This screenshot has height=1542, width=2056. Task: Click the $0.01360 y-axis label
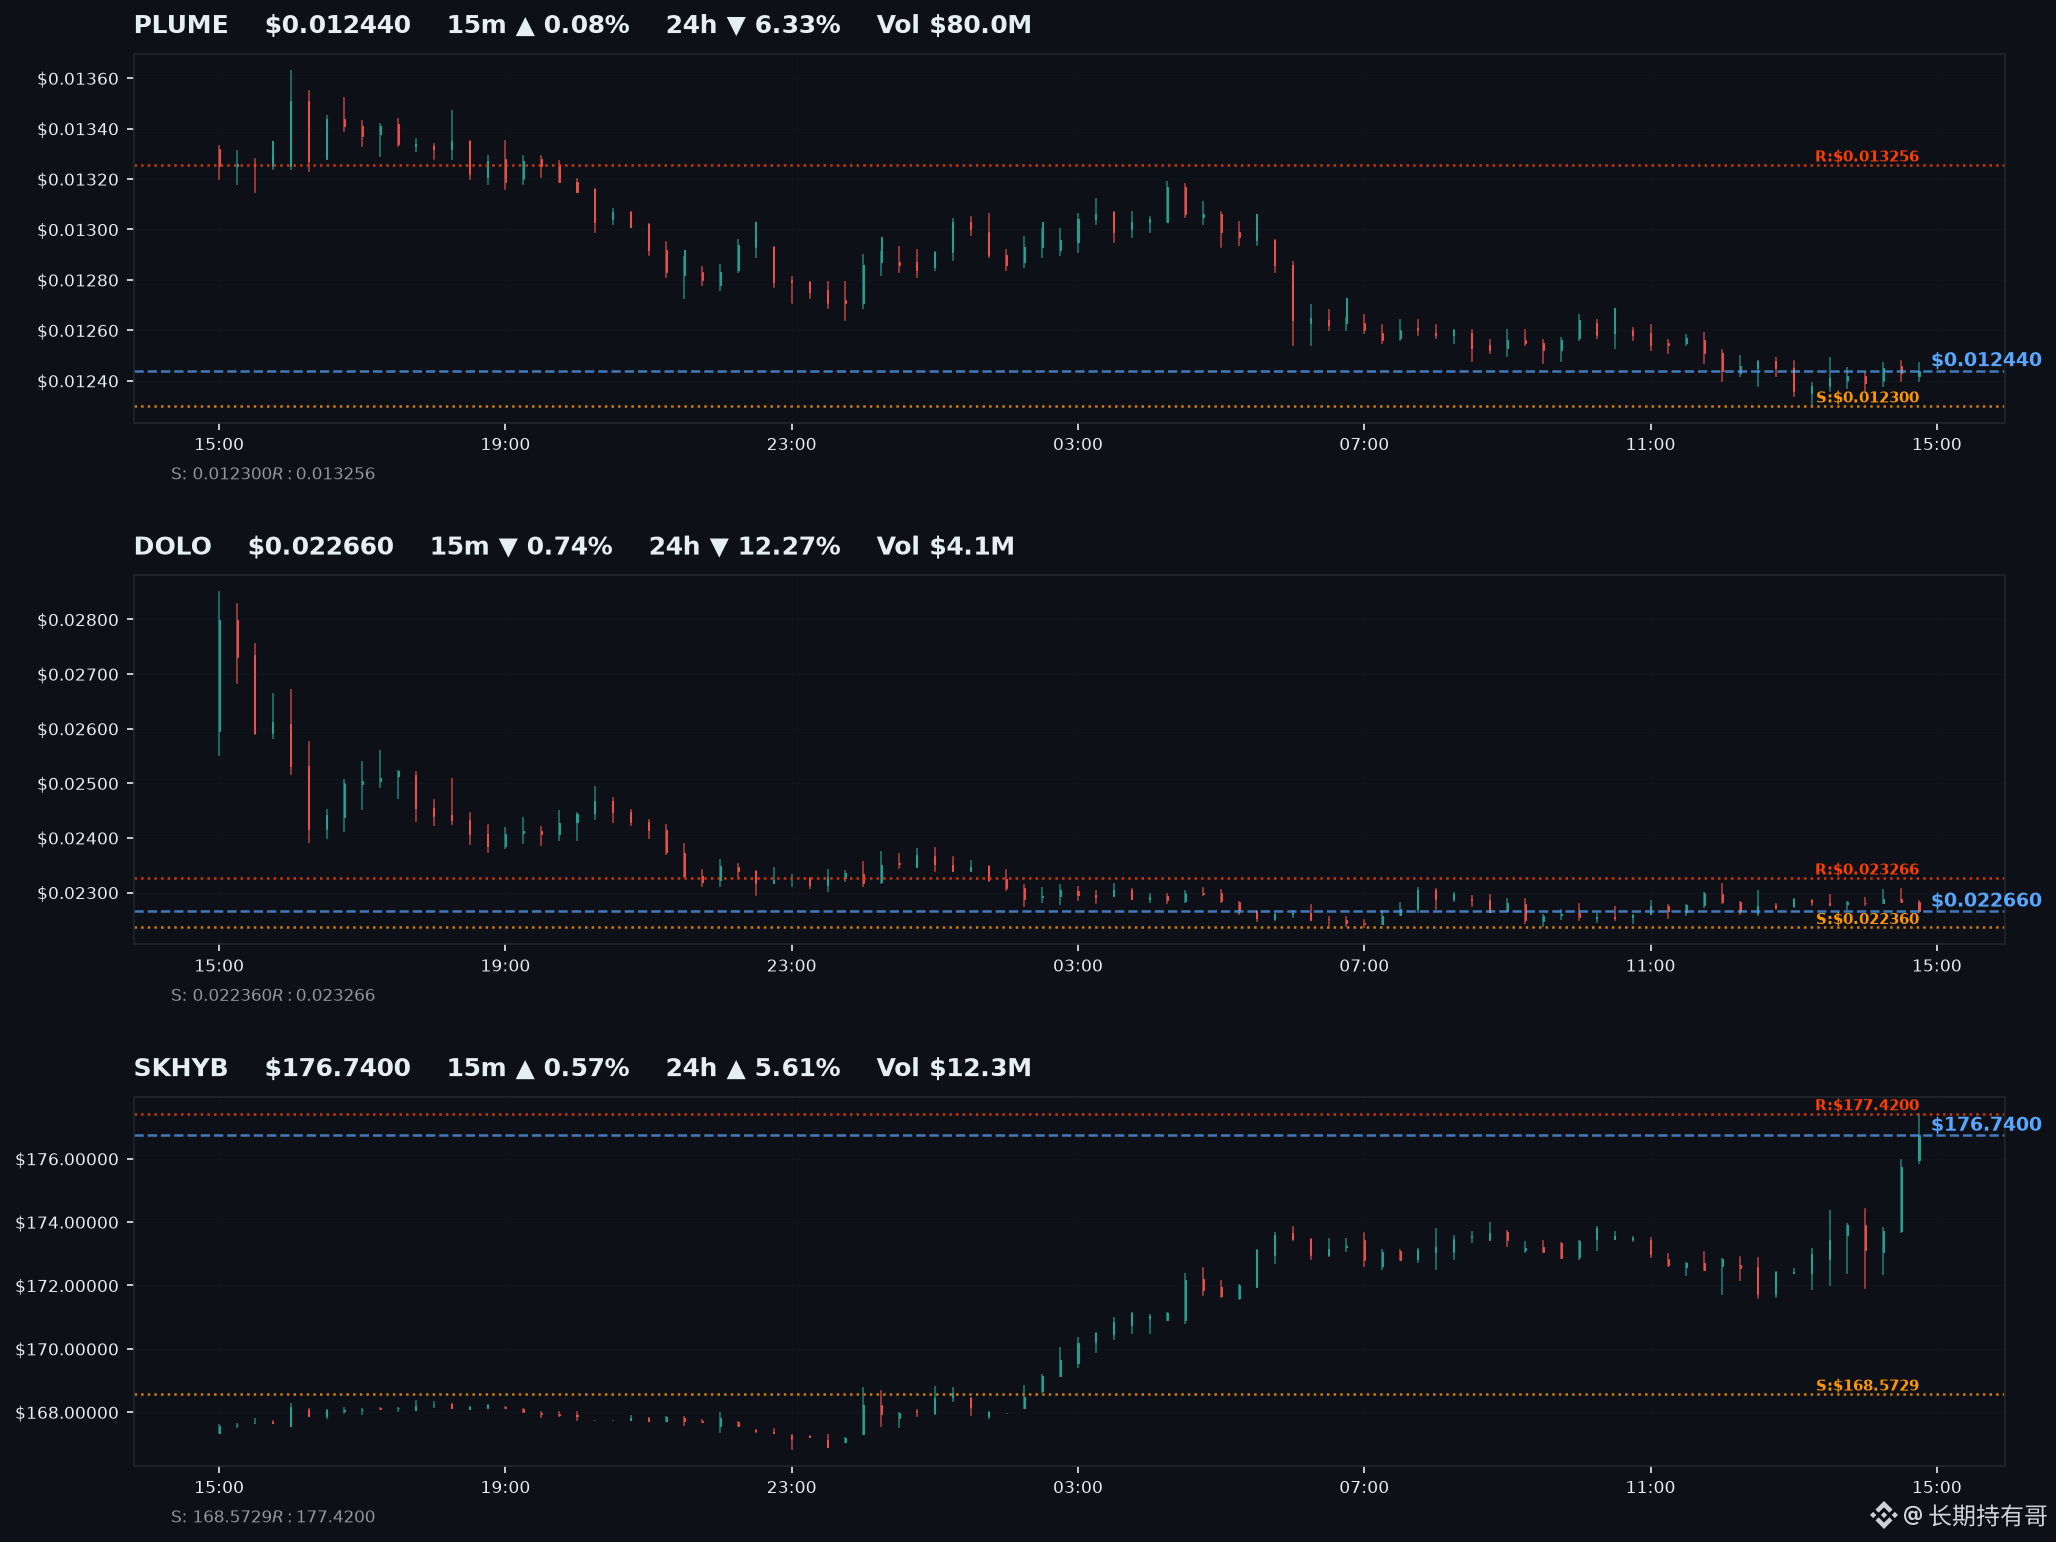point(78,79)
